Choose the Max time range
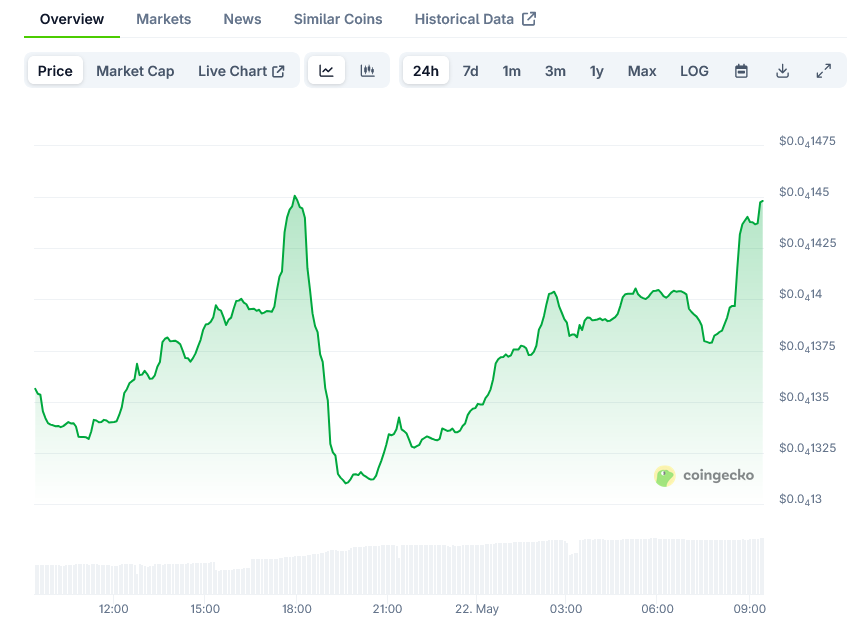847x627 pixels. 642,71
